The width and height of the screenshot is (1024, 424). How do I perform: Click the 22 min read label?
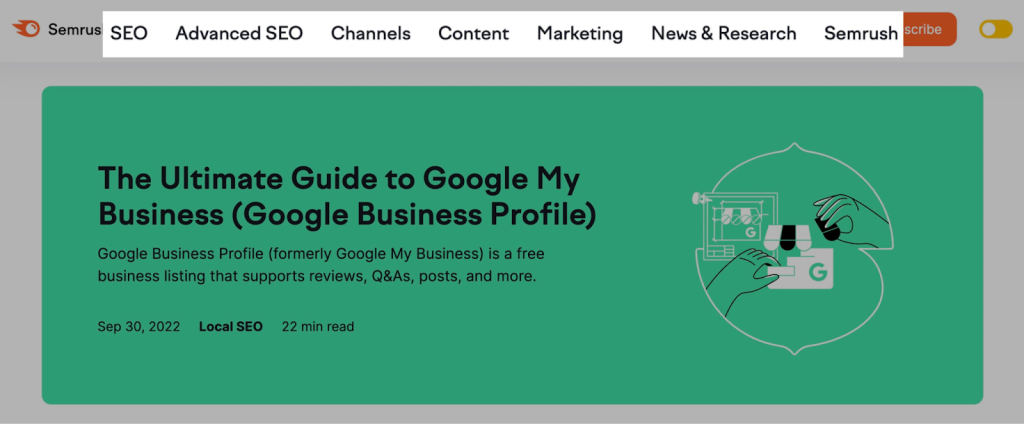[x=318, y=326]
